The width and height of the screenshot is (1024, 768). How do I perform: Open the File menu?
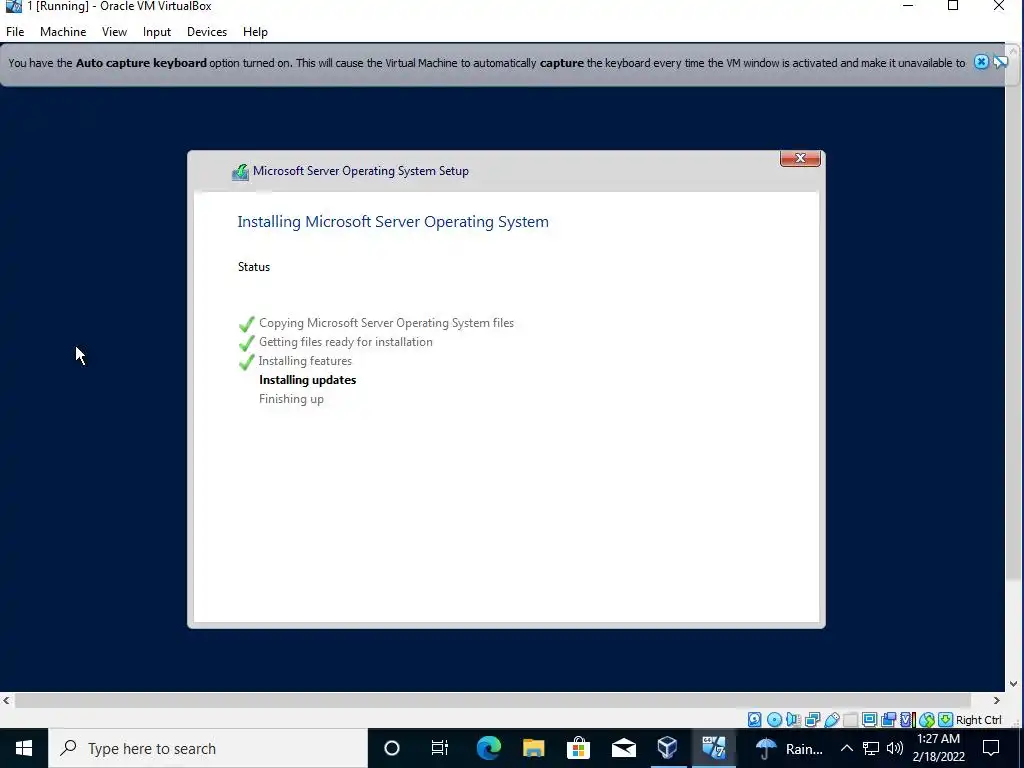[15, 31]
